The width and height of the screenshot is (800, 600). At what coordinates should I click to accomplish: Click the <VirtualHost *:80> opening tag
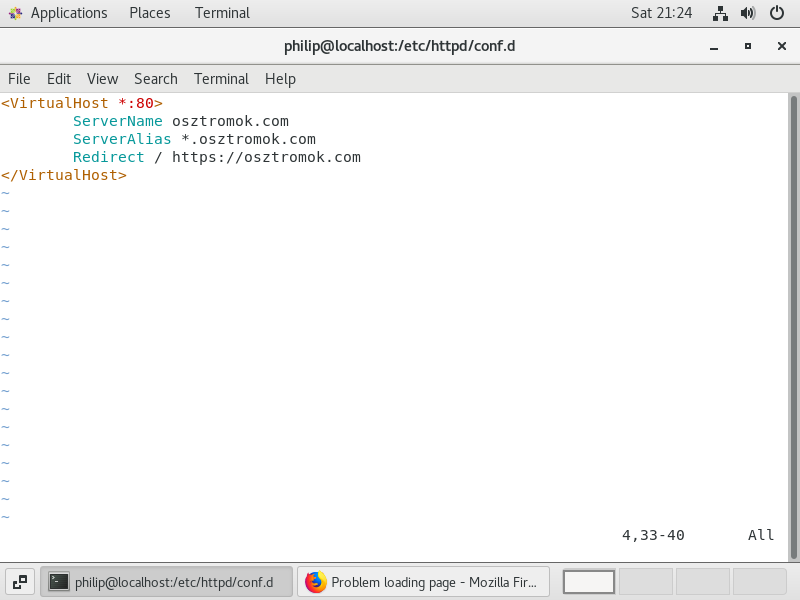point(82,103)
